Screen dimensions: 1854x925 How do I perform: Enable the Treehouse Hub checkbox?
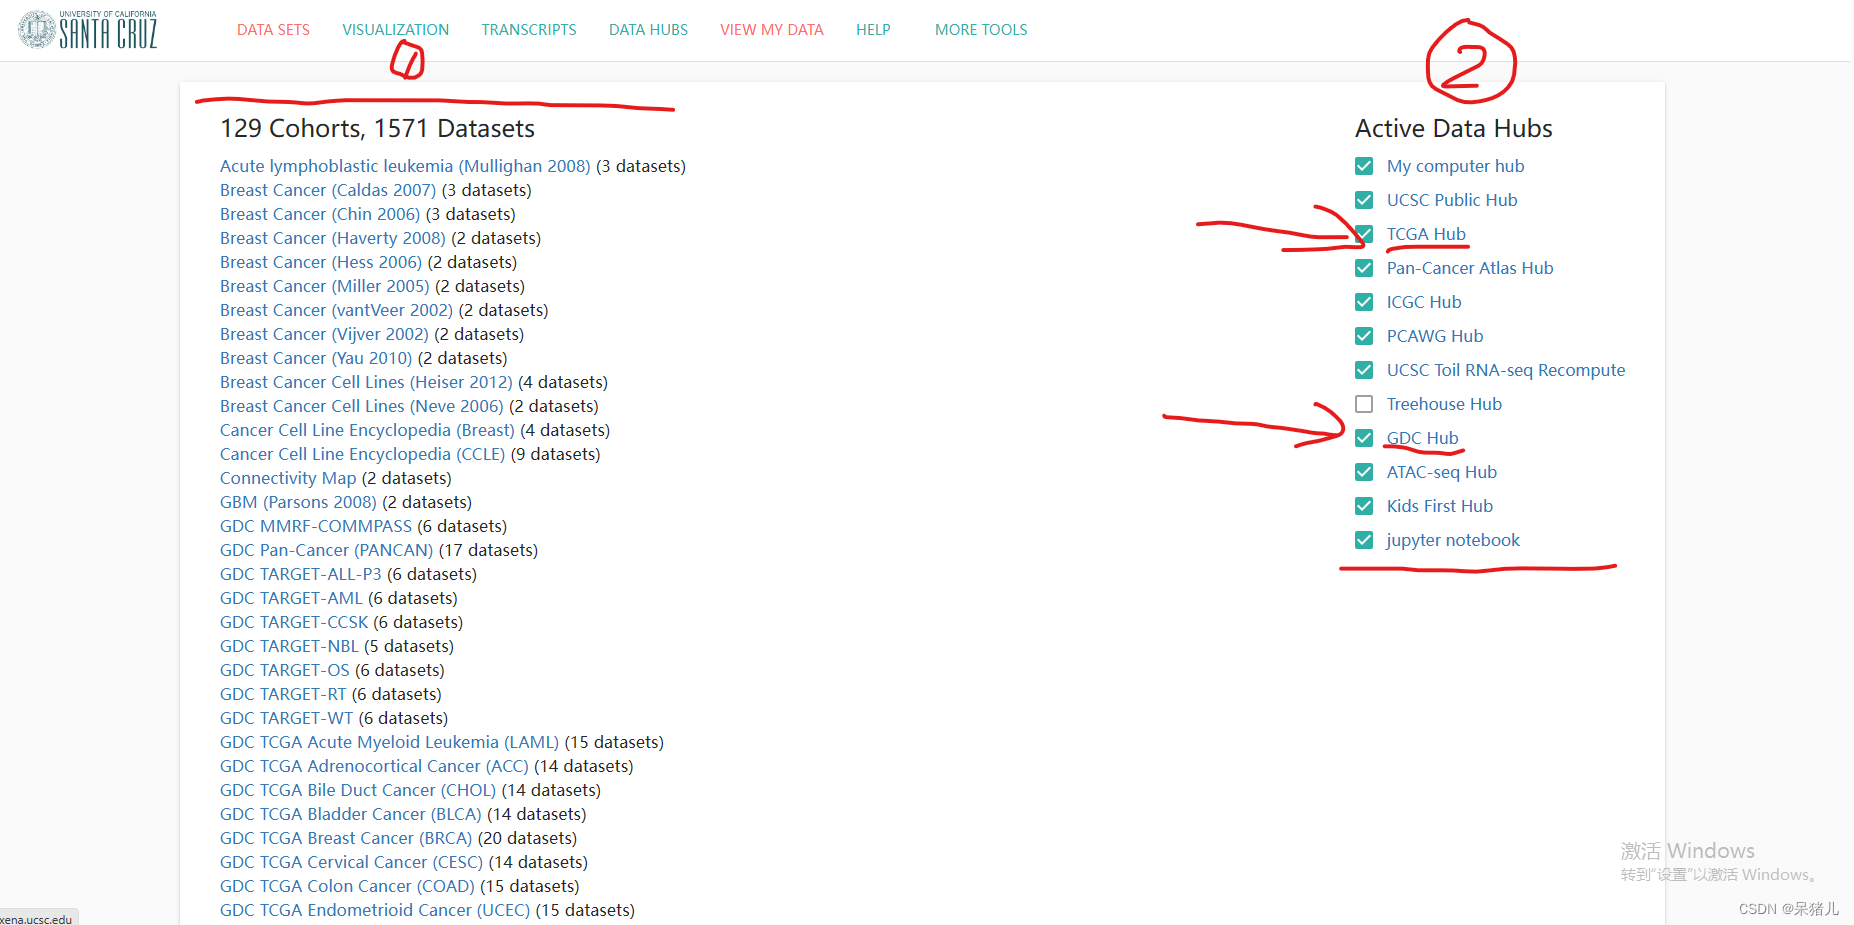[1364, 404]
